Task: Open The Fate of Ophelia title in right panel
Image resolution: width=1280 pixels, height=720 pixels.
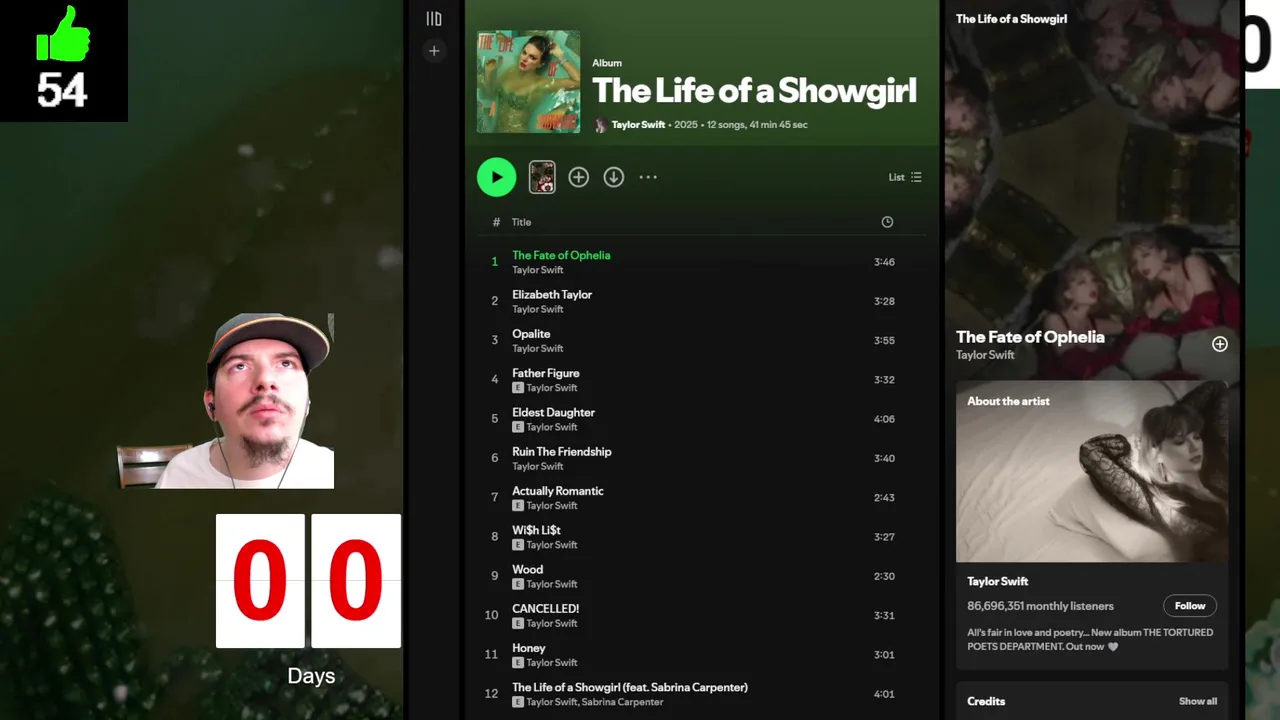Action: pos(1030,337)
